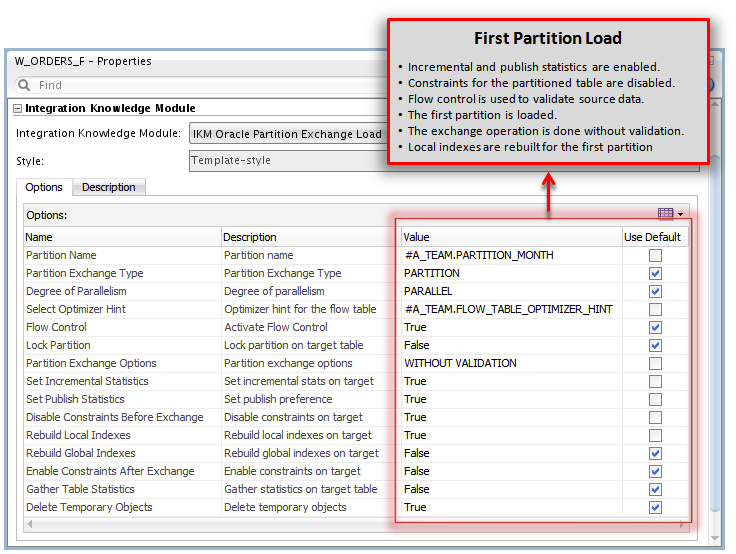This screenshot has height=554, width=736.
Task: Click the Use Default column header
Action: pos(652,237)
